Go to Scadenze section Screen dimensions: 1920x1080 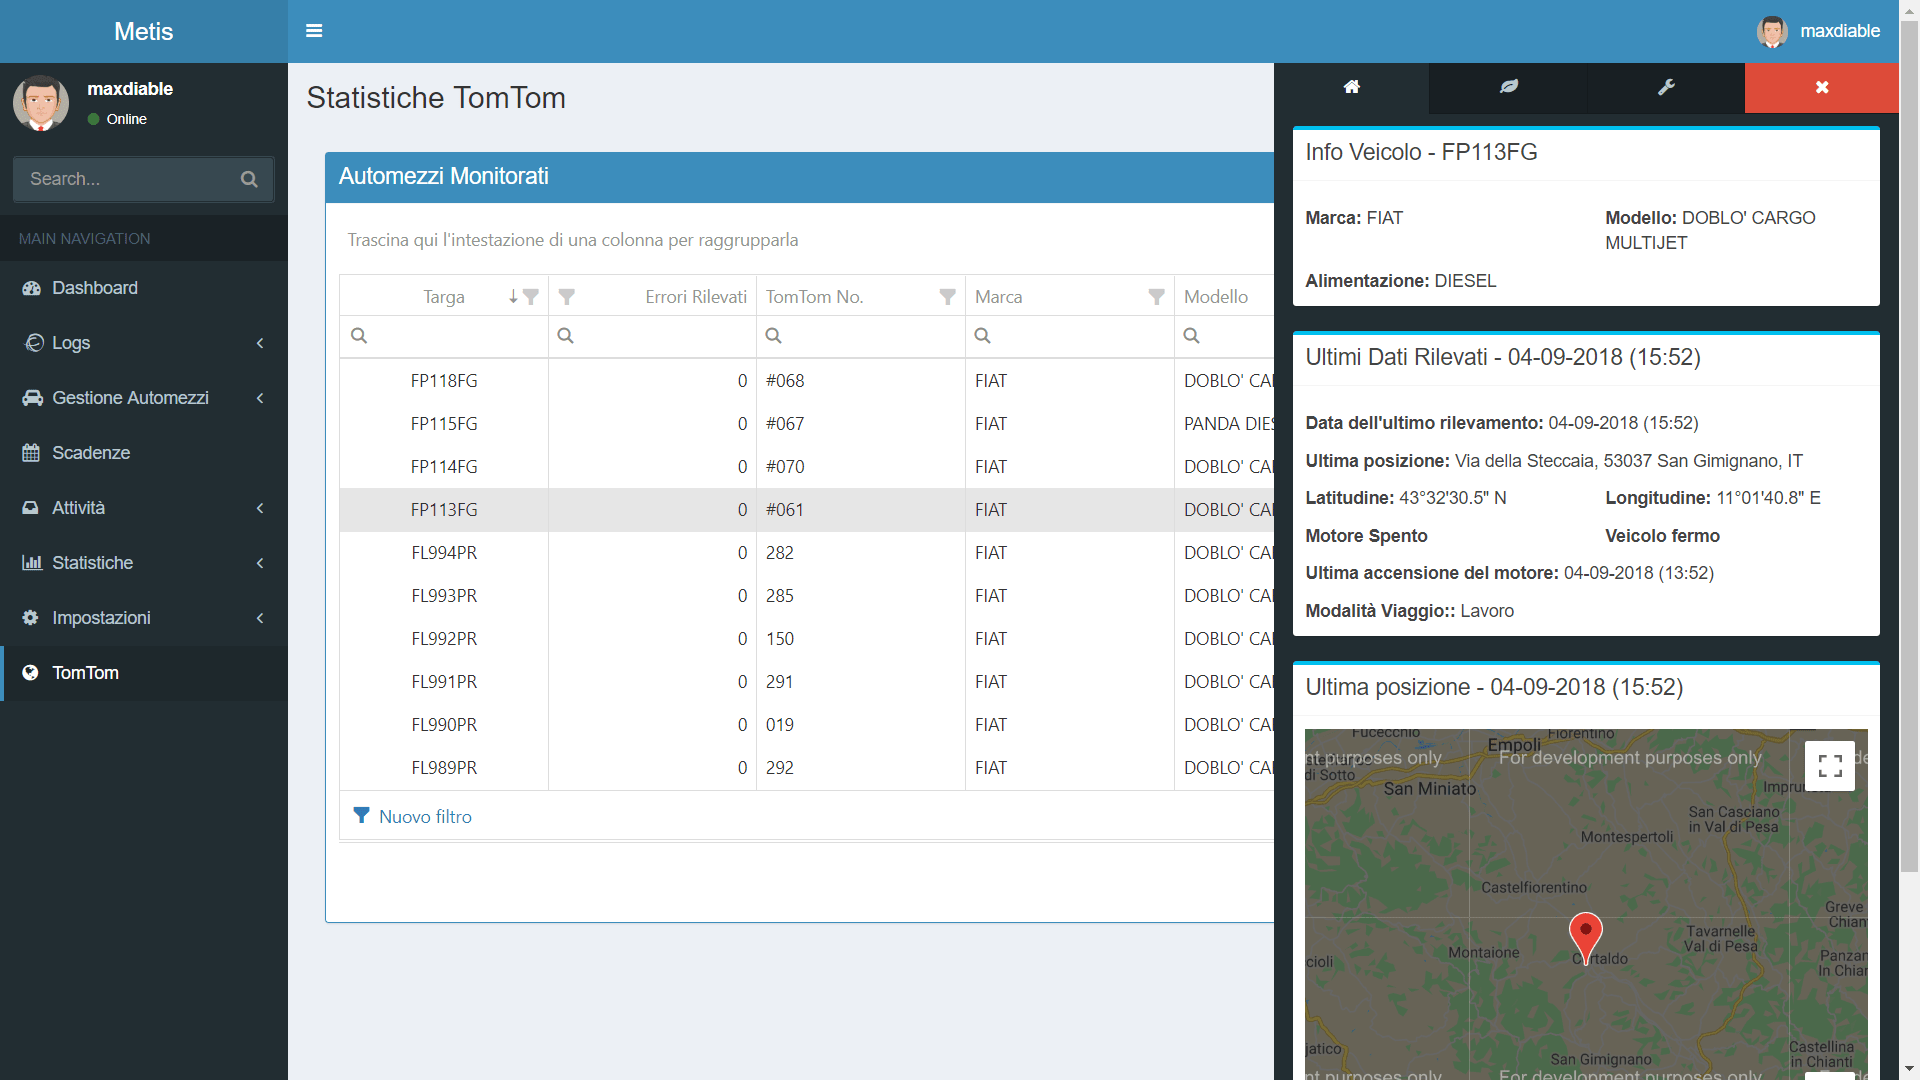click(x=91, y=453)
